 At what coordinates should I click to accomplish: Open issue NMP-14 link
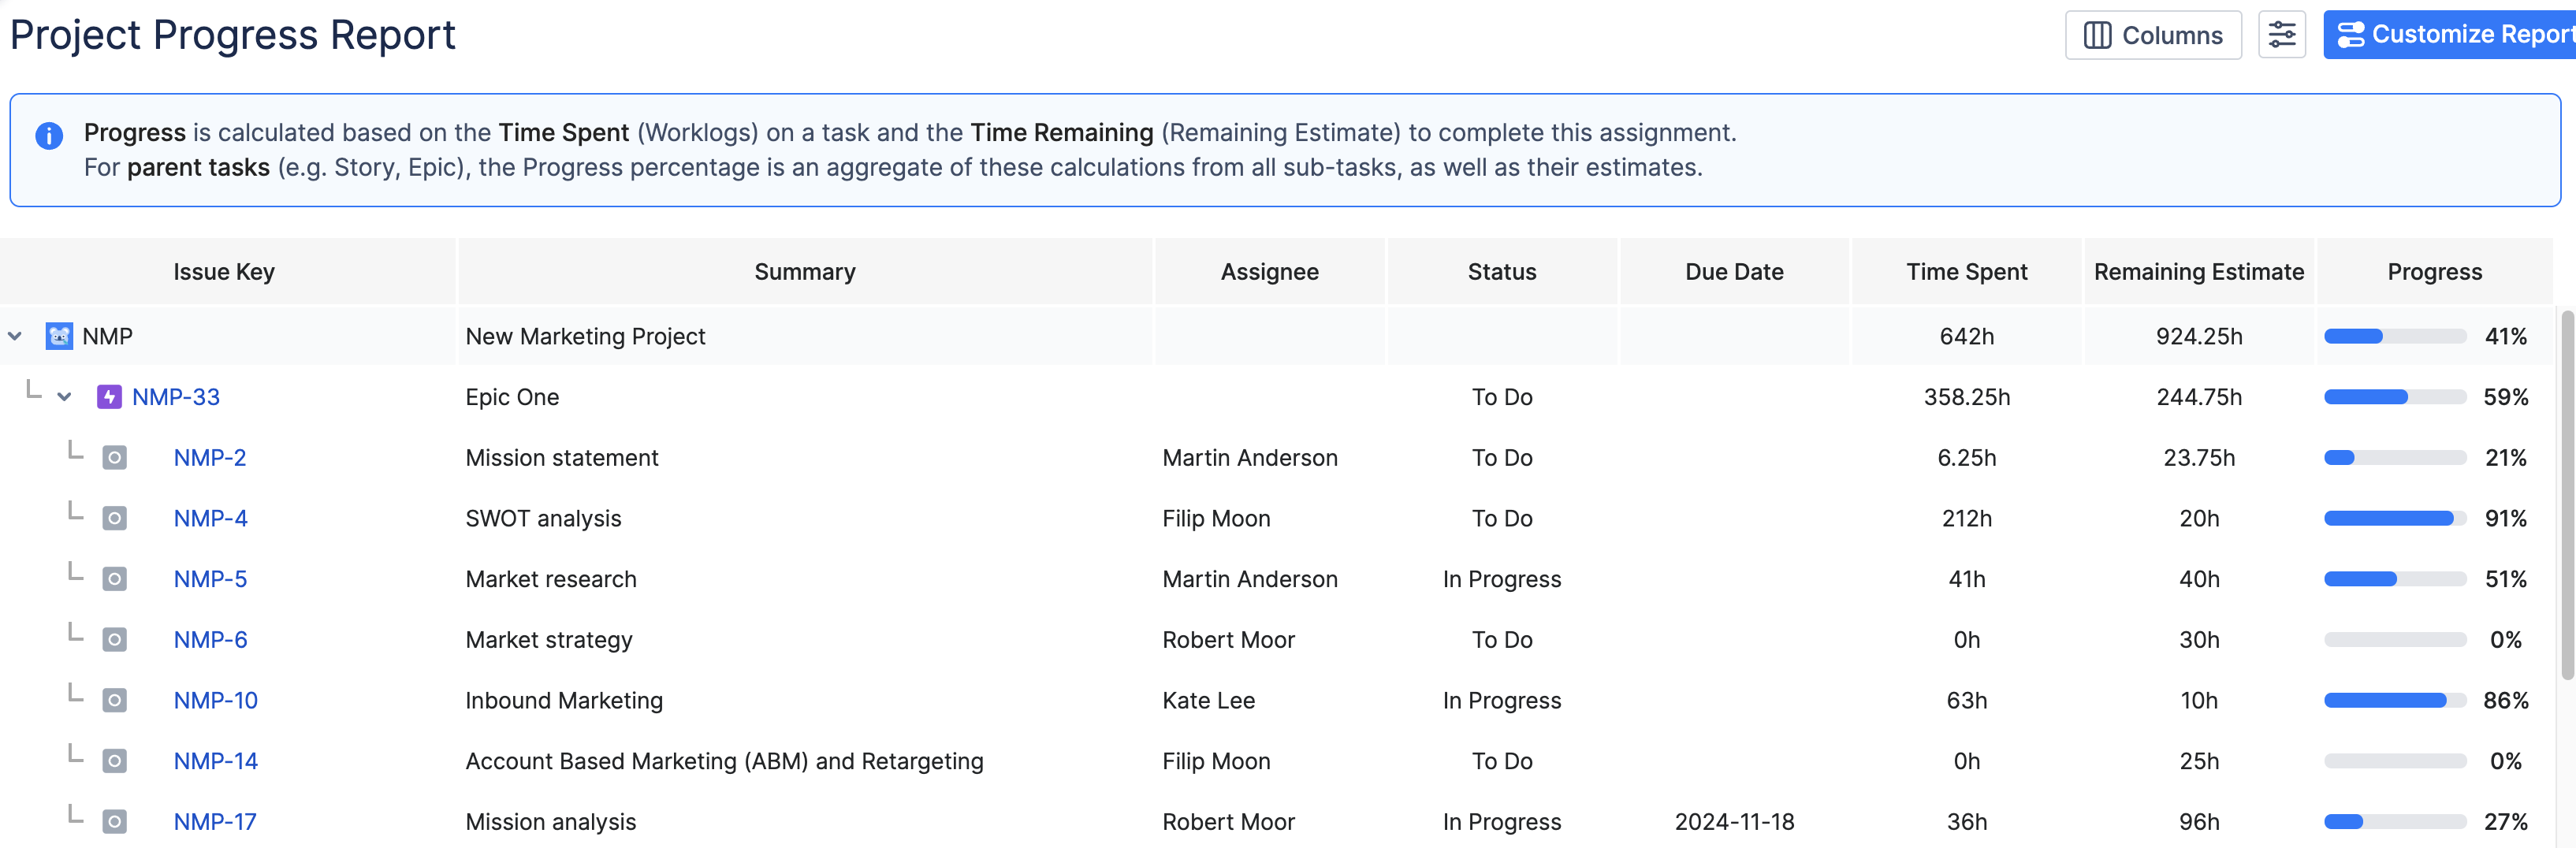point(215,760)
